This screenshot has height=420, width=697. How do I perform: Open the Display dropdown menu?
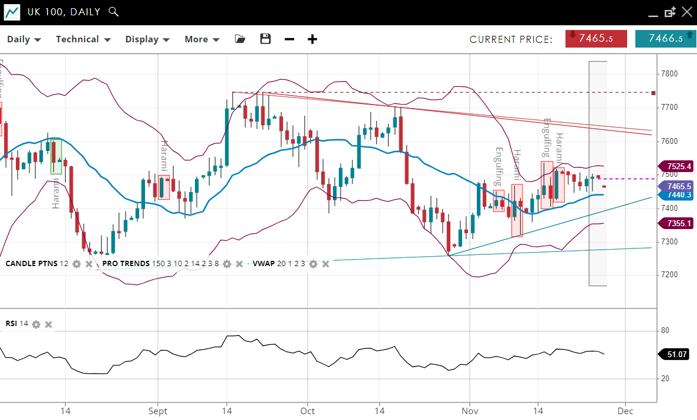coord(147,40)
